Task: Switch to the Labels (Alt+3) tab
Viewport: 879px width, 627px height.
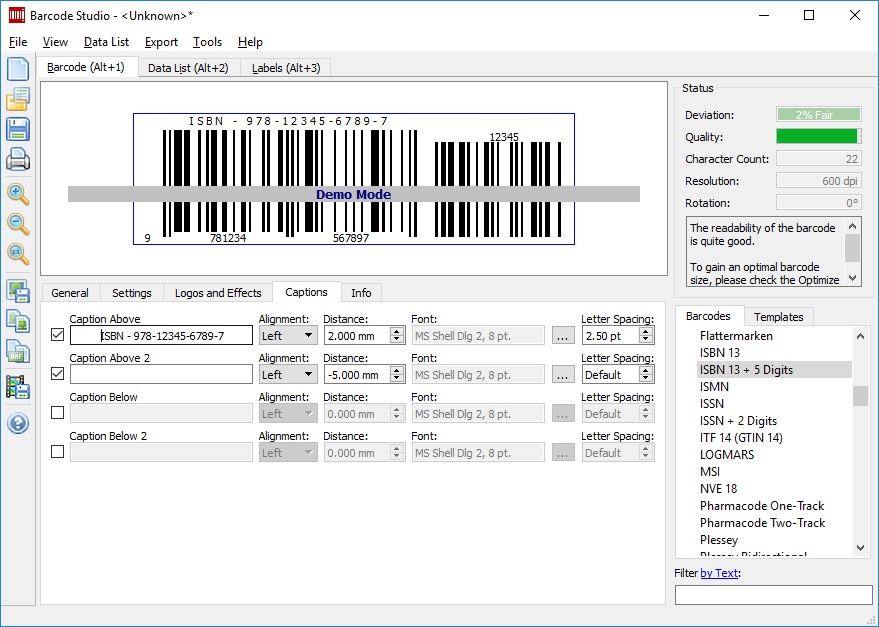Action: [x=286, y=68]
